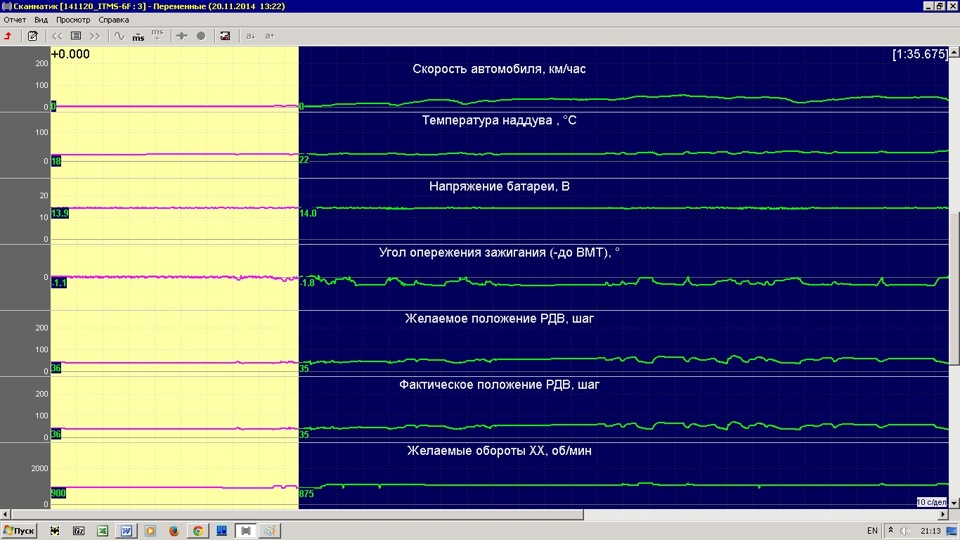Click the grey record circle icon
This screenshot has height=540, width=960.
tap(201, 36)
